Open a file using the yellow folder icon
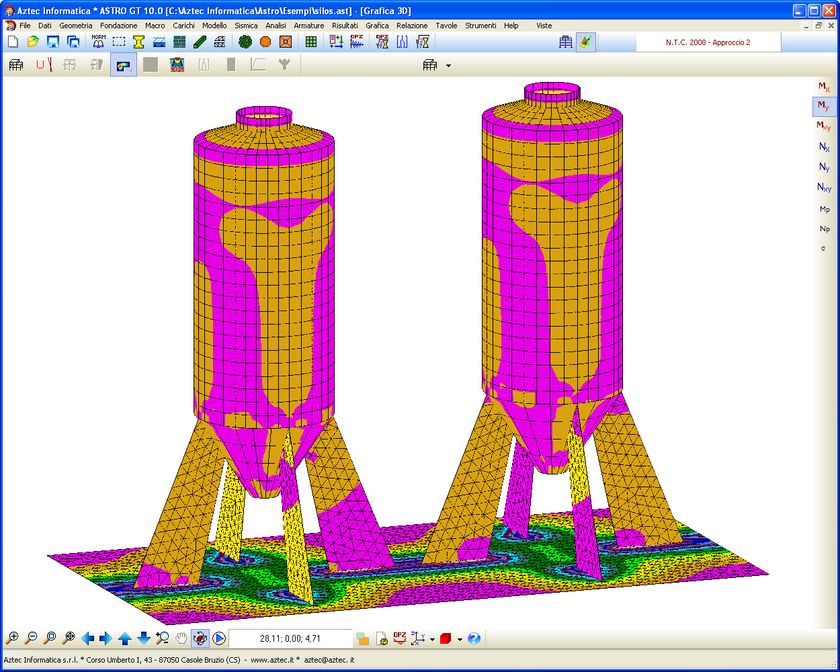840x672 pixels. pyautogui.click(x=33, y=42)
